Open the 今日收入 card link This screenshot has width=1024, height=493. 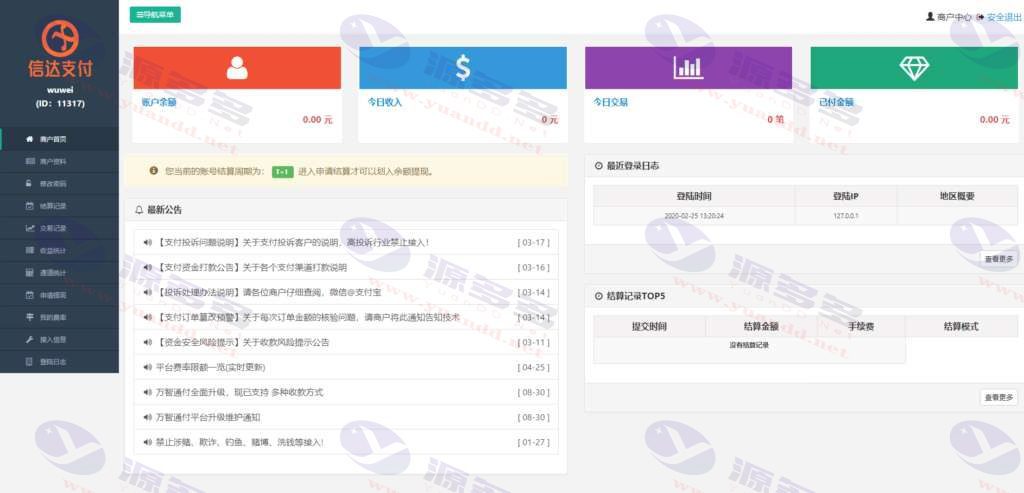point(385,103)
